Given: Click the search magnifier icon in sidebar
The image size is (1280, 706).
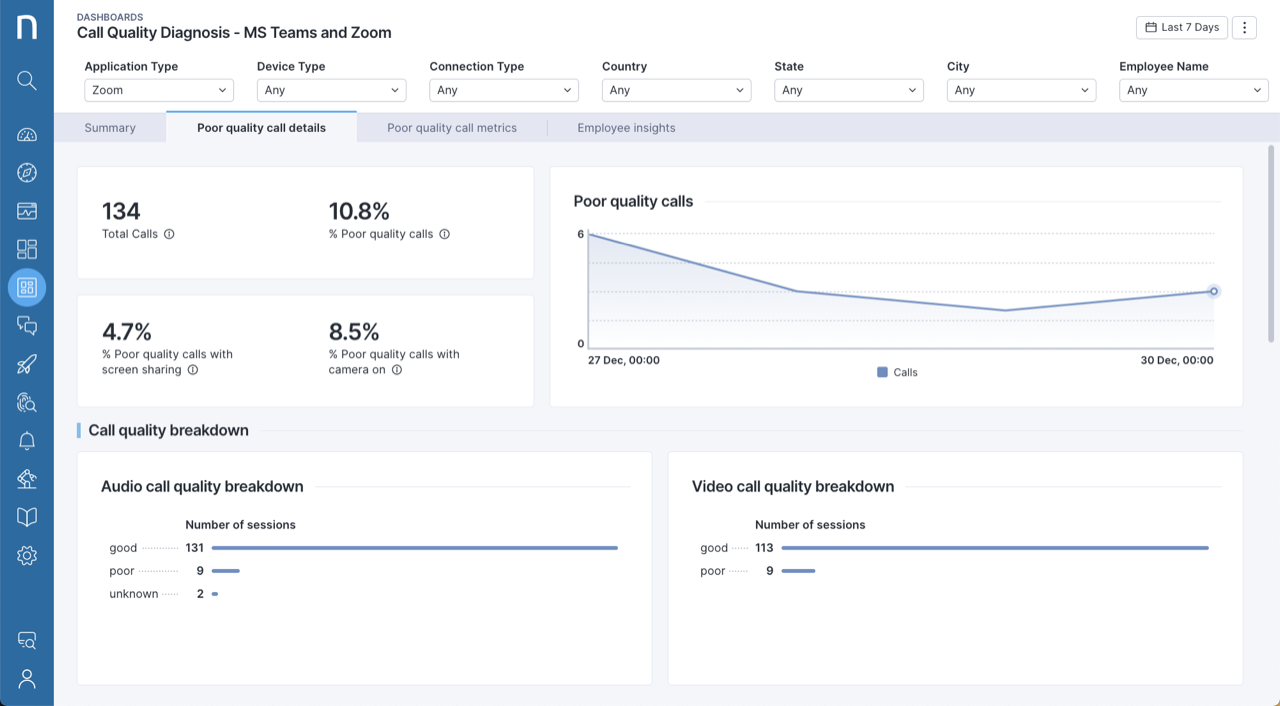Looking at the screenshot, I should coord(27,80).
